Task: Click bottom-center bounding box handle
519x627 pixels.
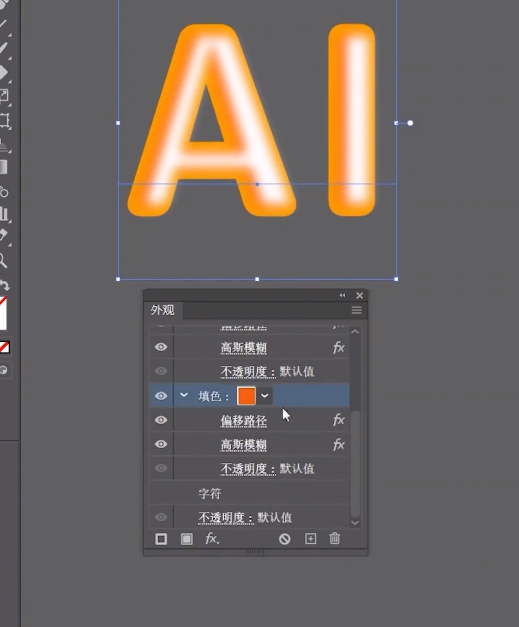Action: 257,279
